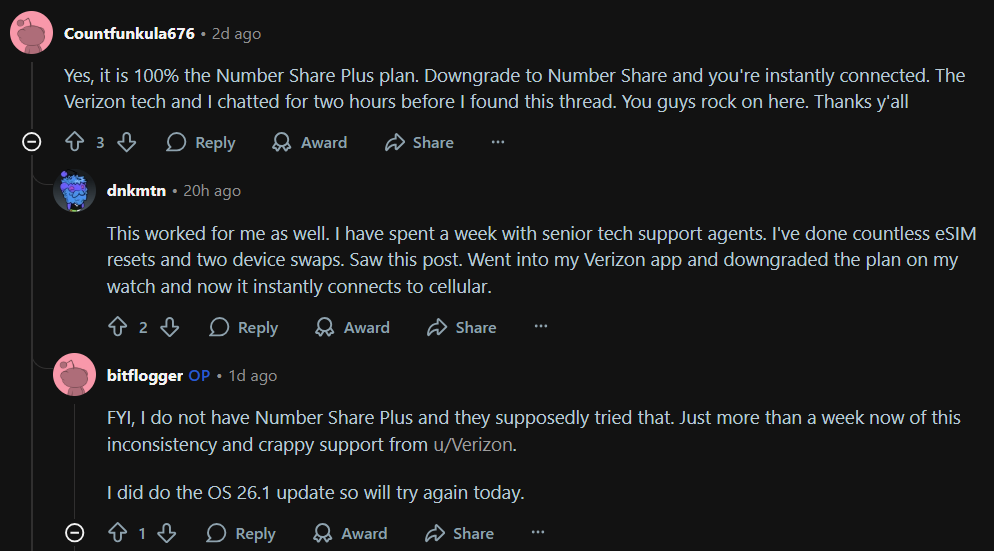Upvote dnkmtn's comment
Screen dimensions: 994x551
tap(117, 327)
